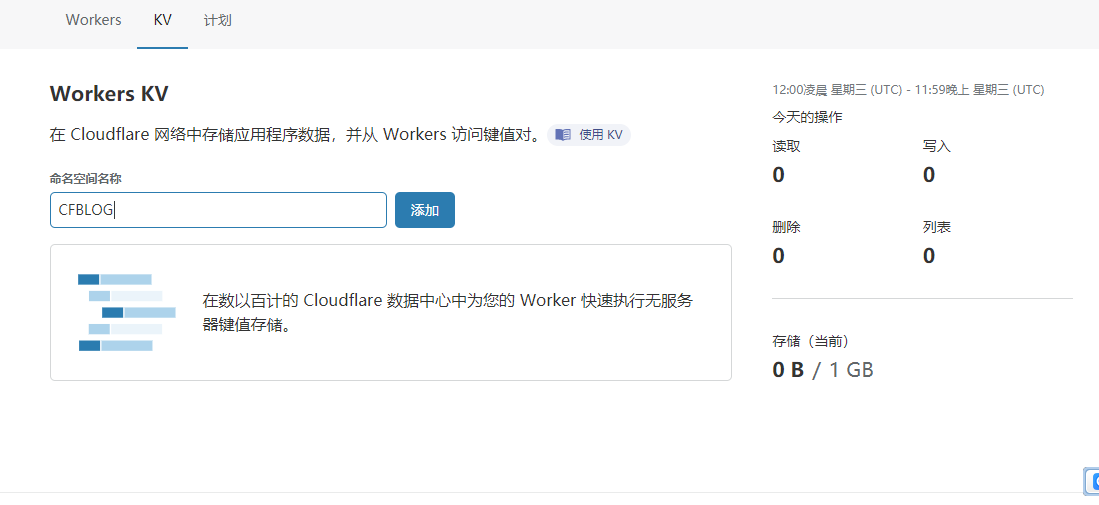Viewport: 1099px width, 505px height.
Task: Select the 写入 operations count
Action: point(929,174)
